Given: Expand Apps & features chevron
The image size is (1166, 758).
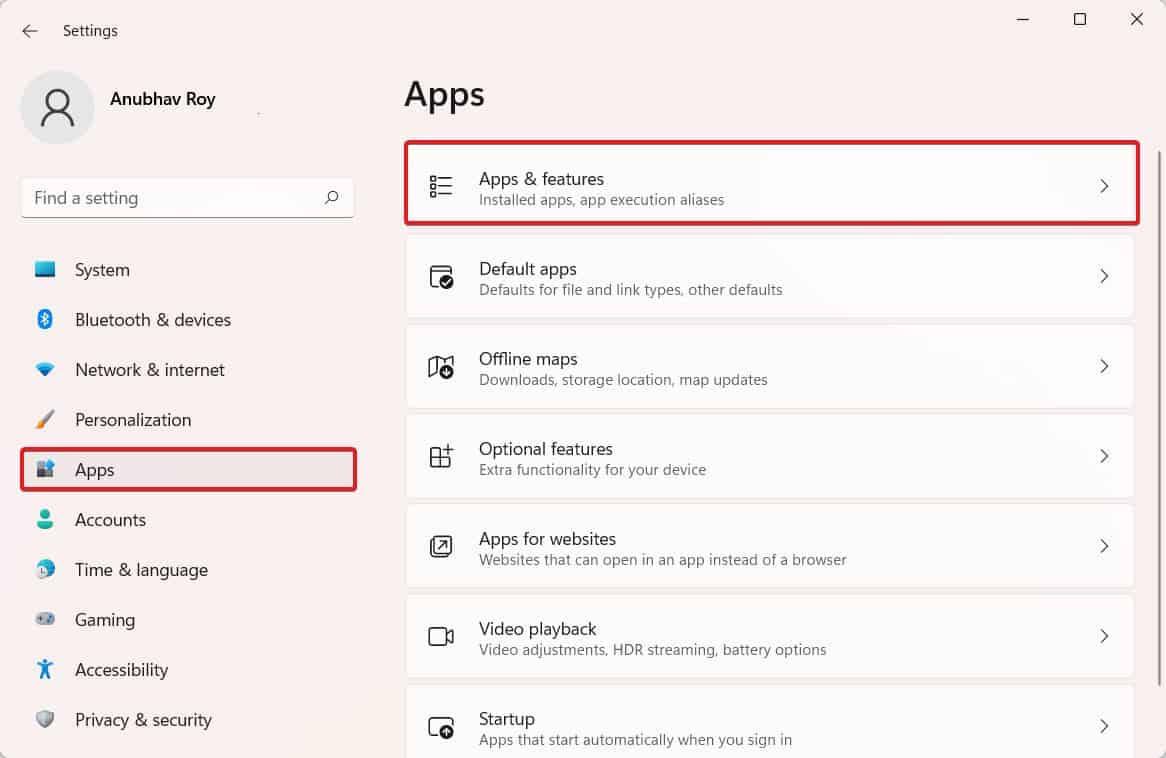Looking at the screenshot, I should [x=1104, y=186].
